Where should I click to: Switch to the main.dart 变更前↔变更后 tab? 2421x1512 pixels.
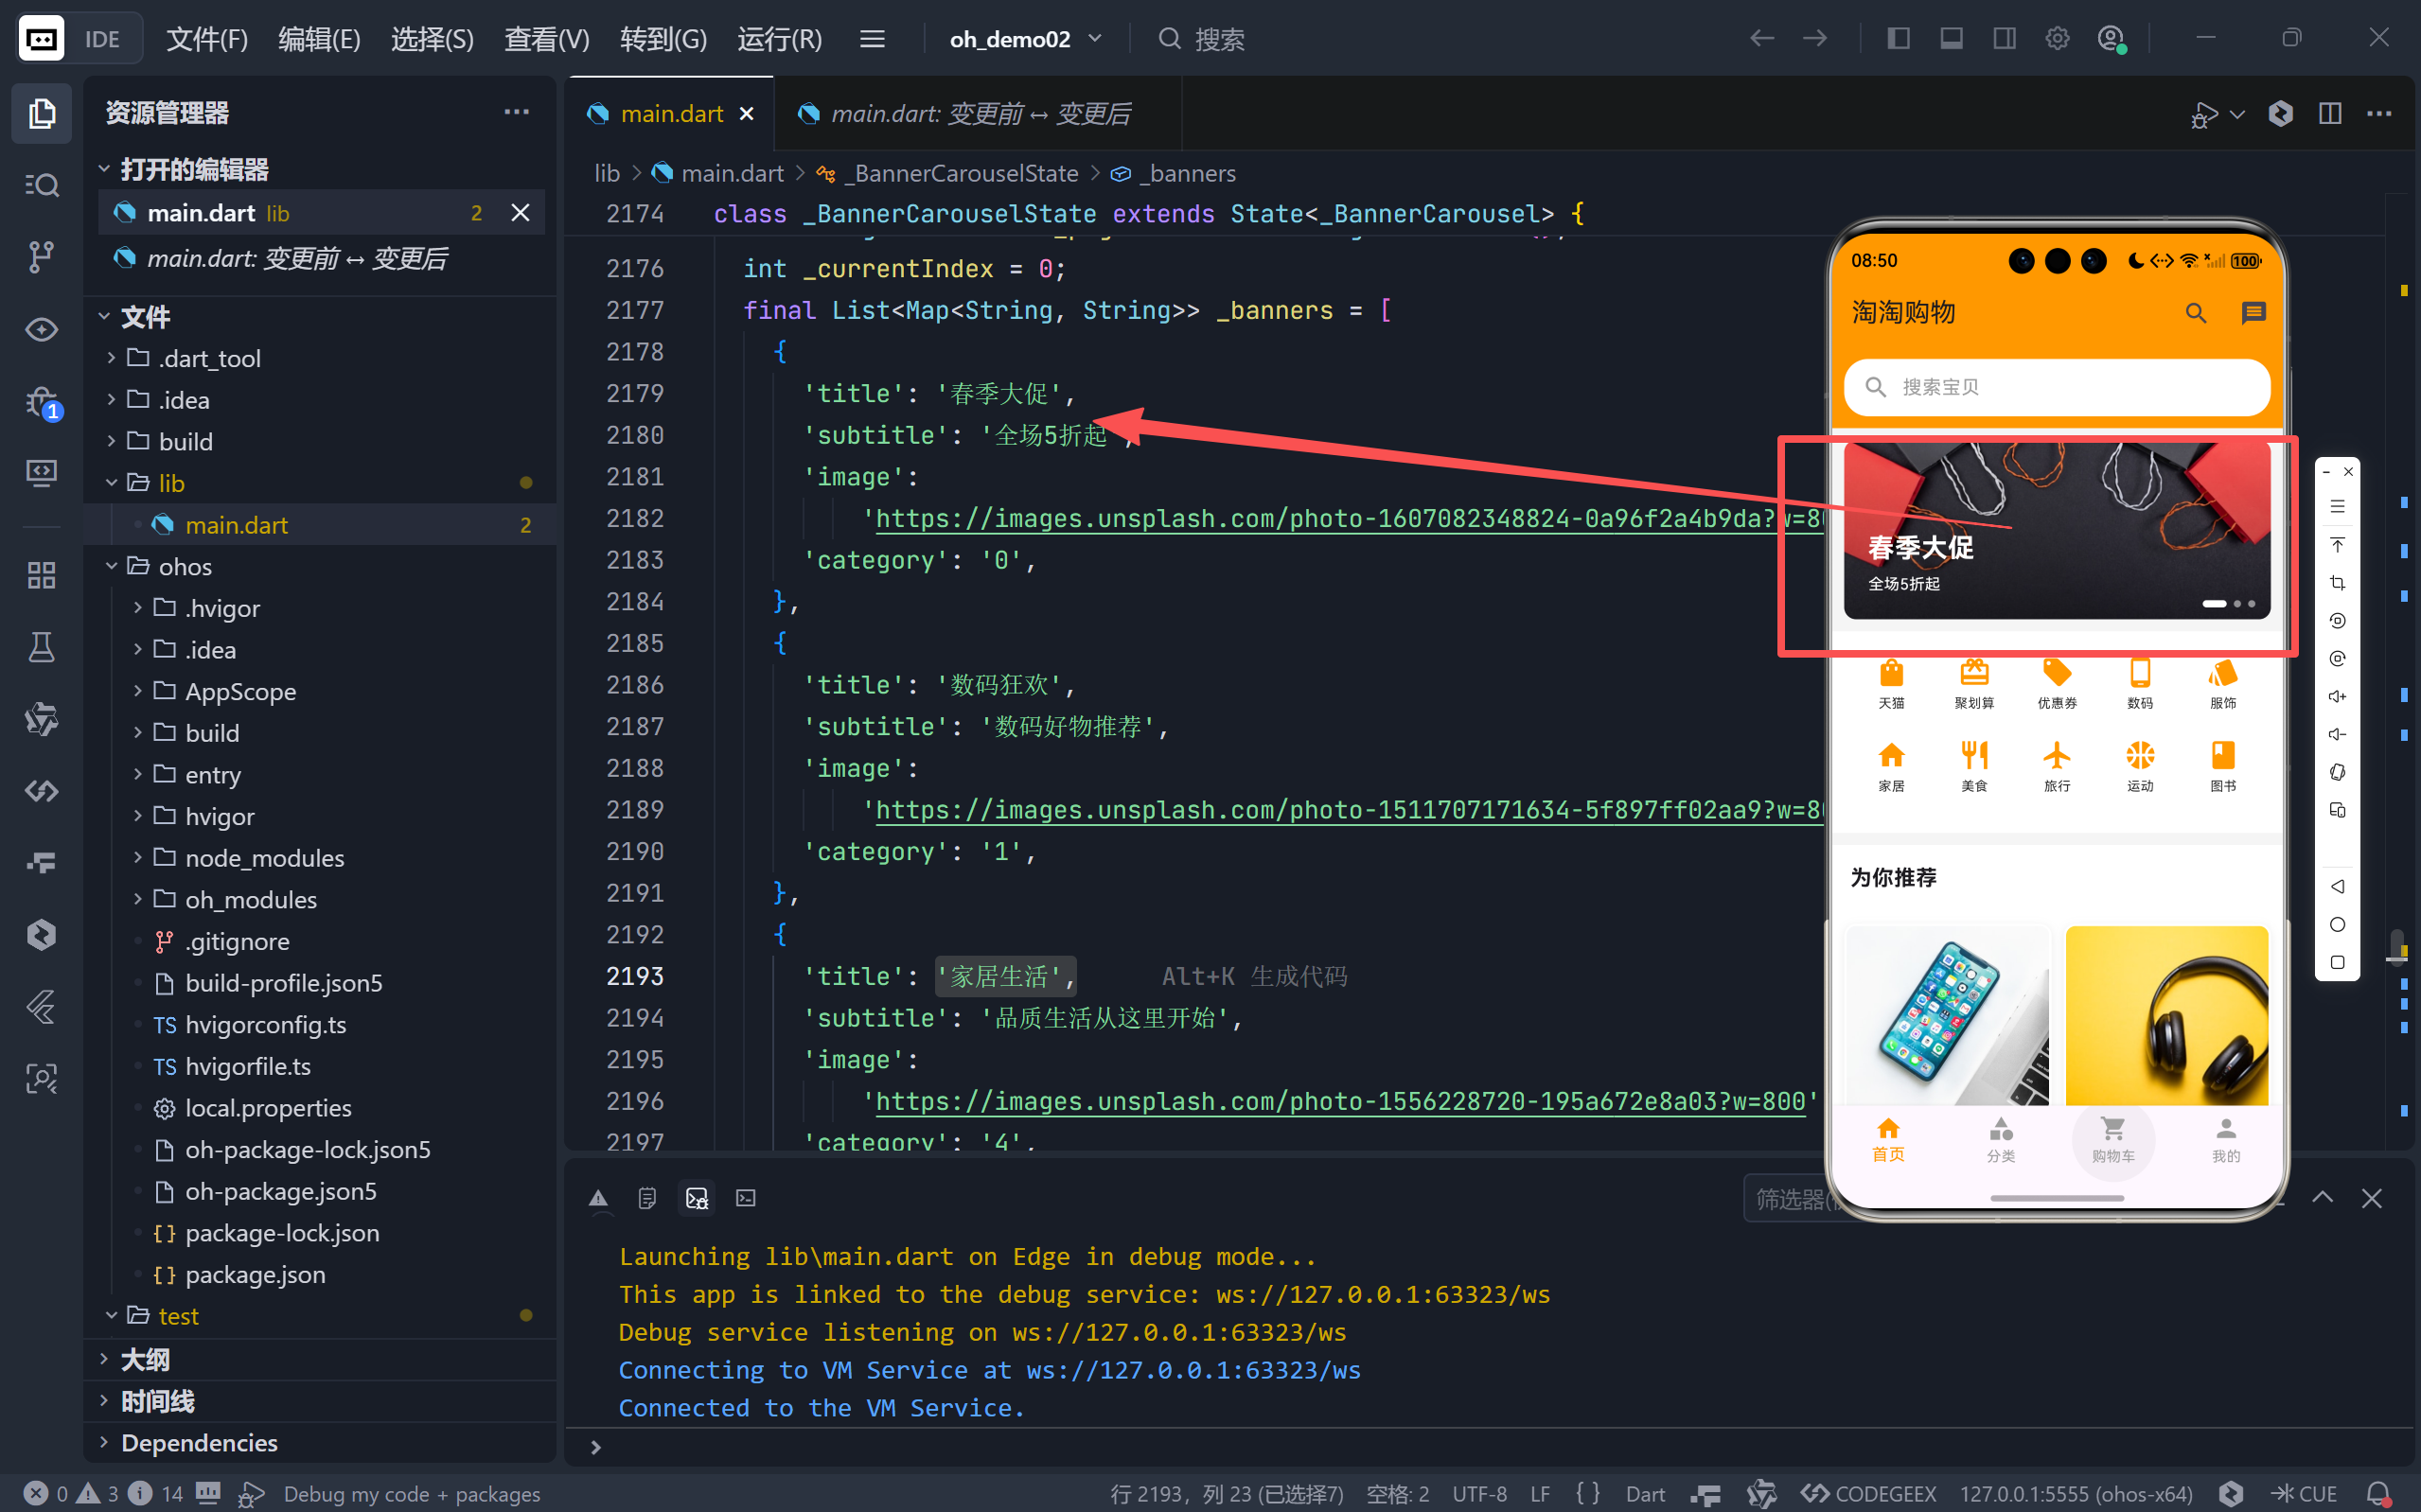point(979,114)
